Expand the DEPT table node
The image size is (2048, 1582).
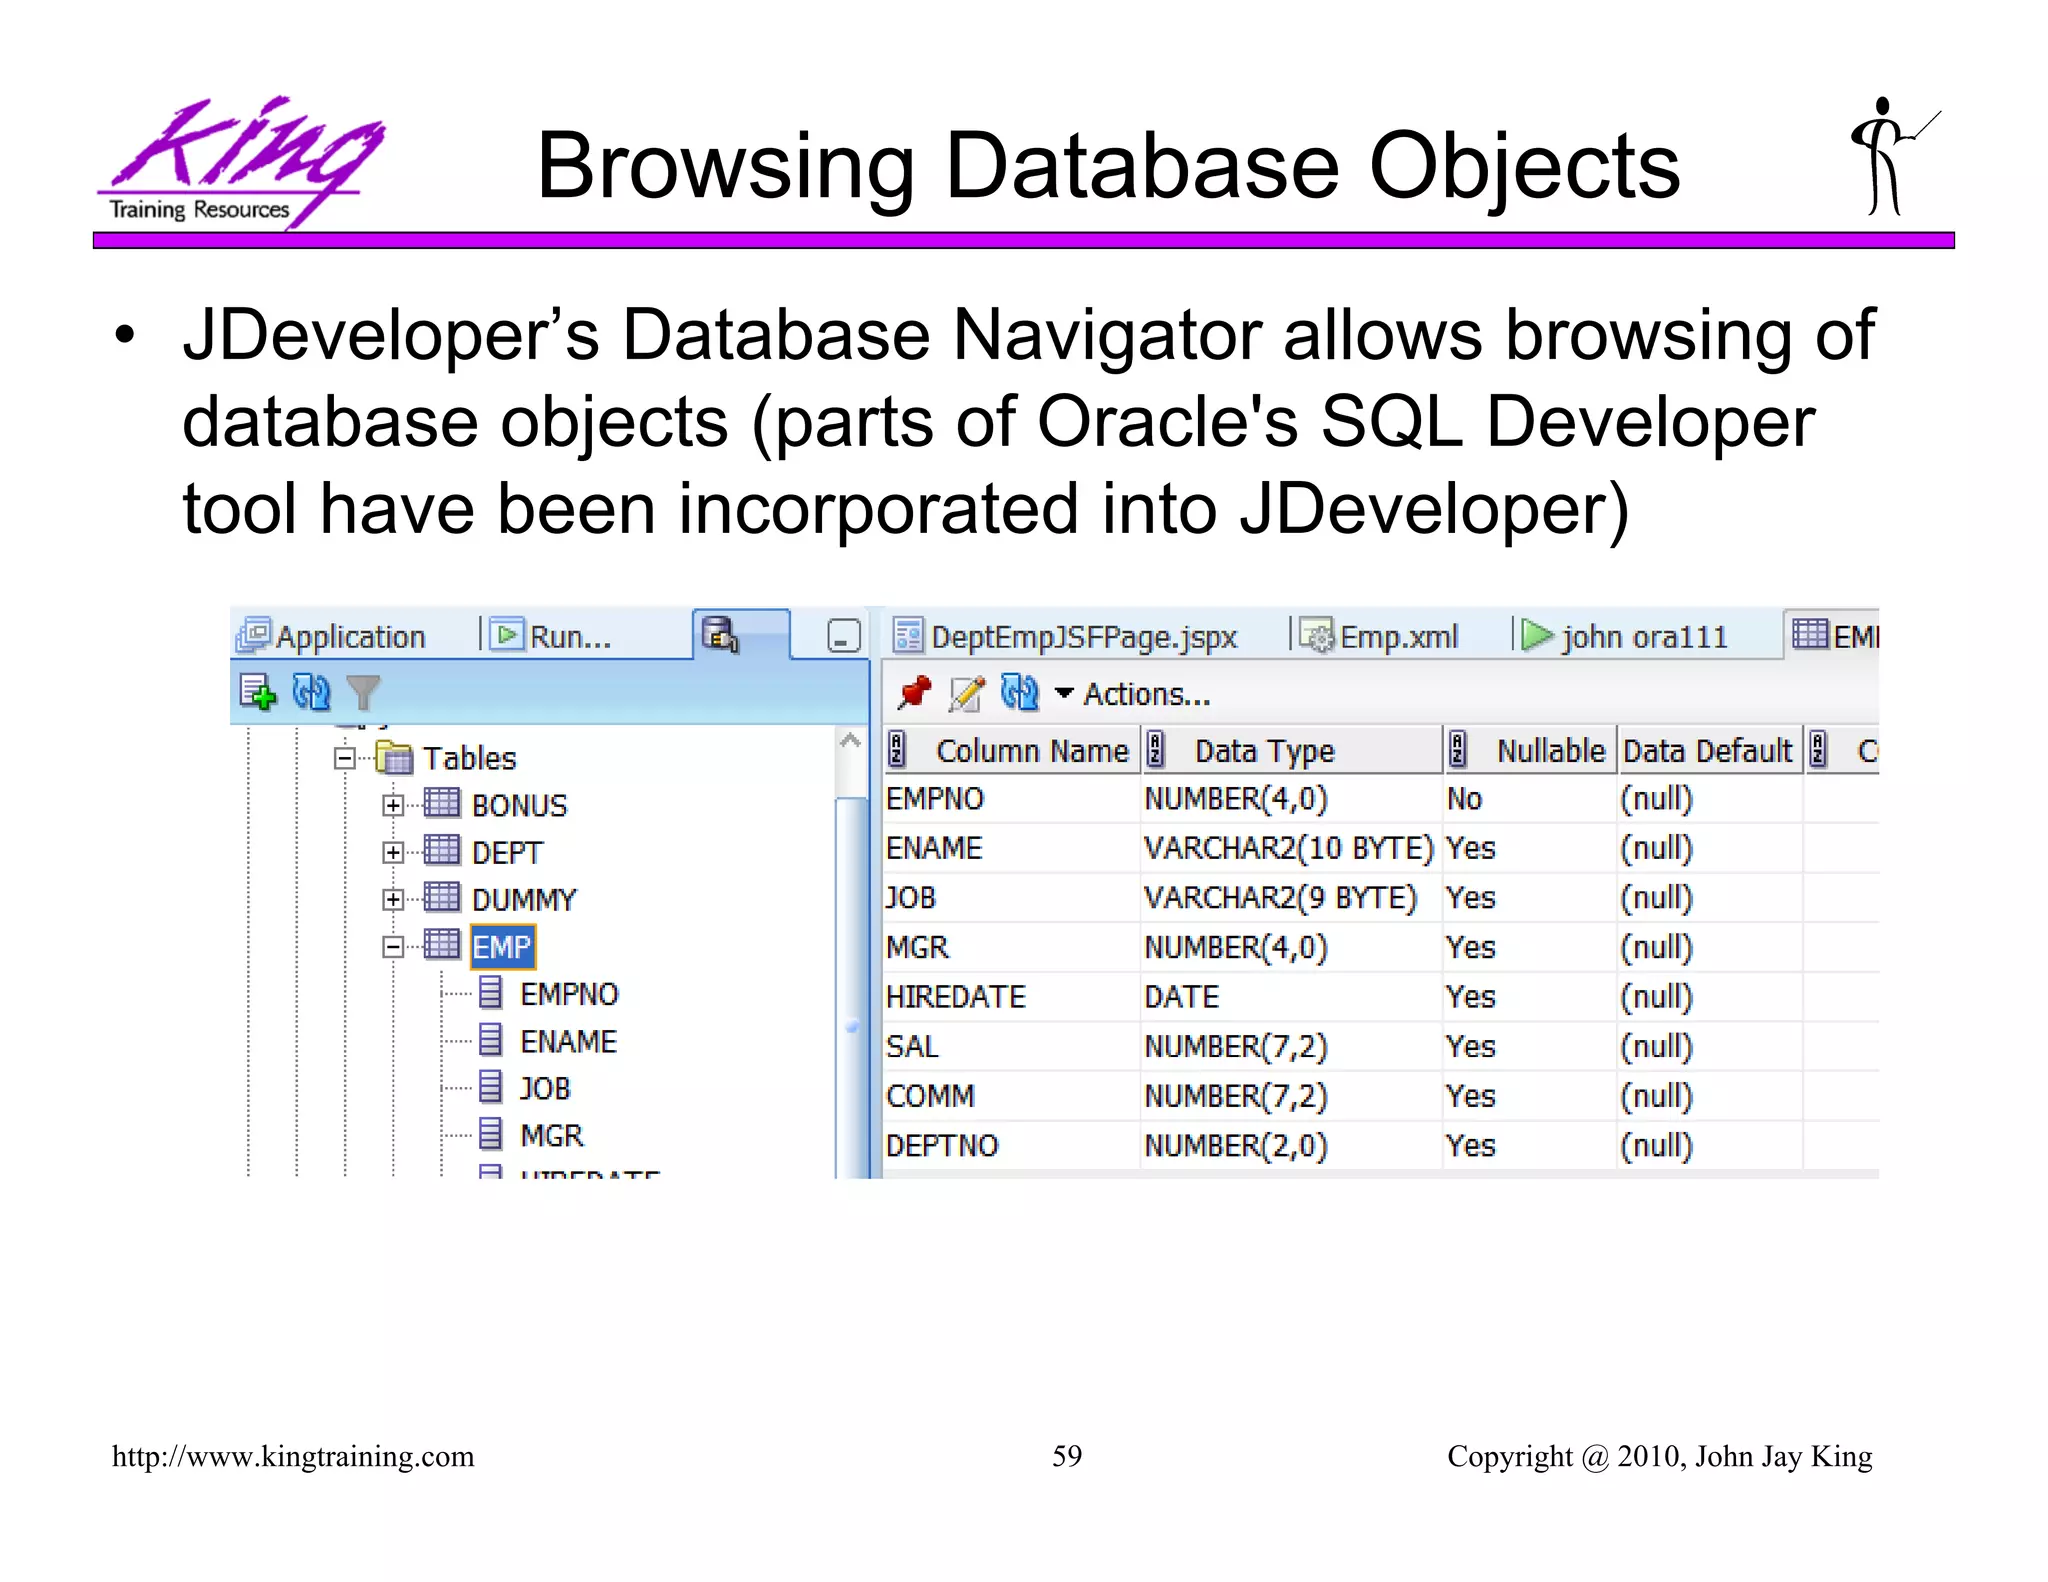(x=393, y=852)
